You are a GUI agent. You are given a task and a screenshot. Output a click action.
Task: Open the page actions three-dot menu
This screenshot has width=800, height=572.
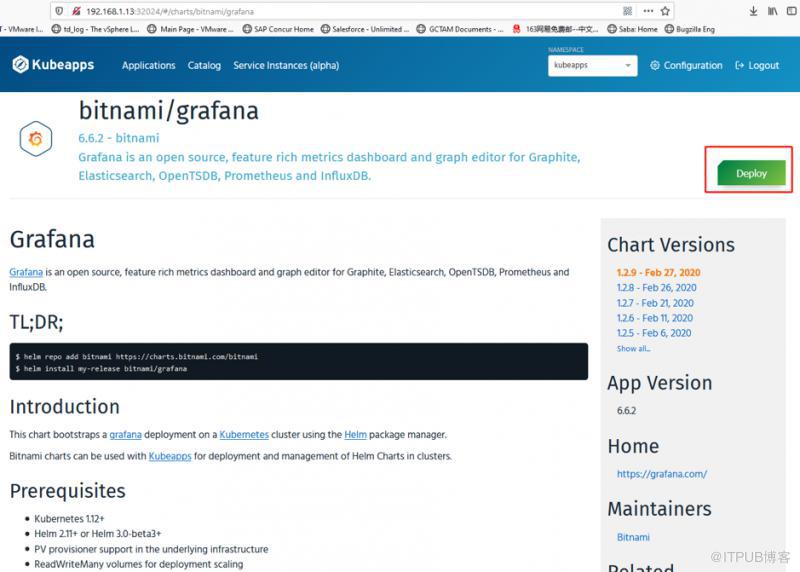pyautogui.click(x=648, y=11)
